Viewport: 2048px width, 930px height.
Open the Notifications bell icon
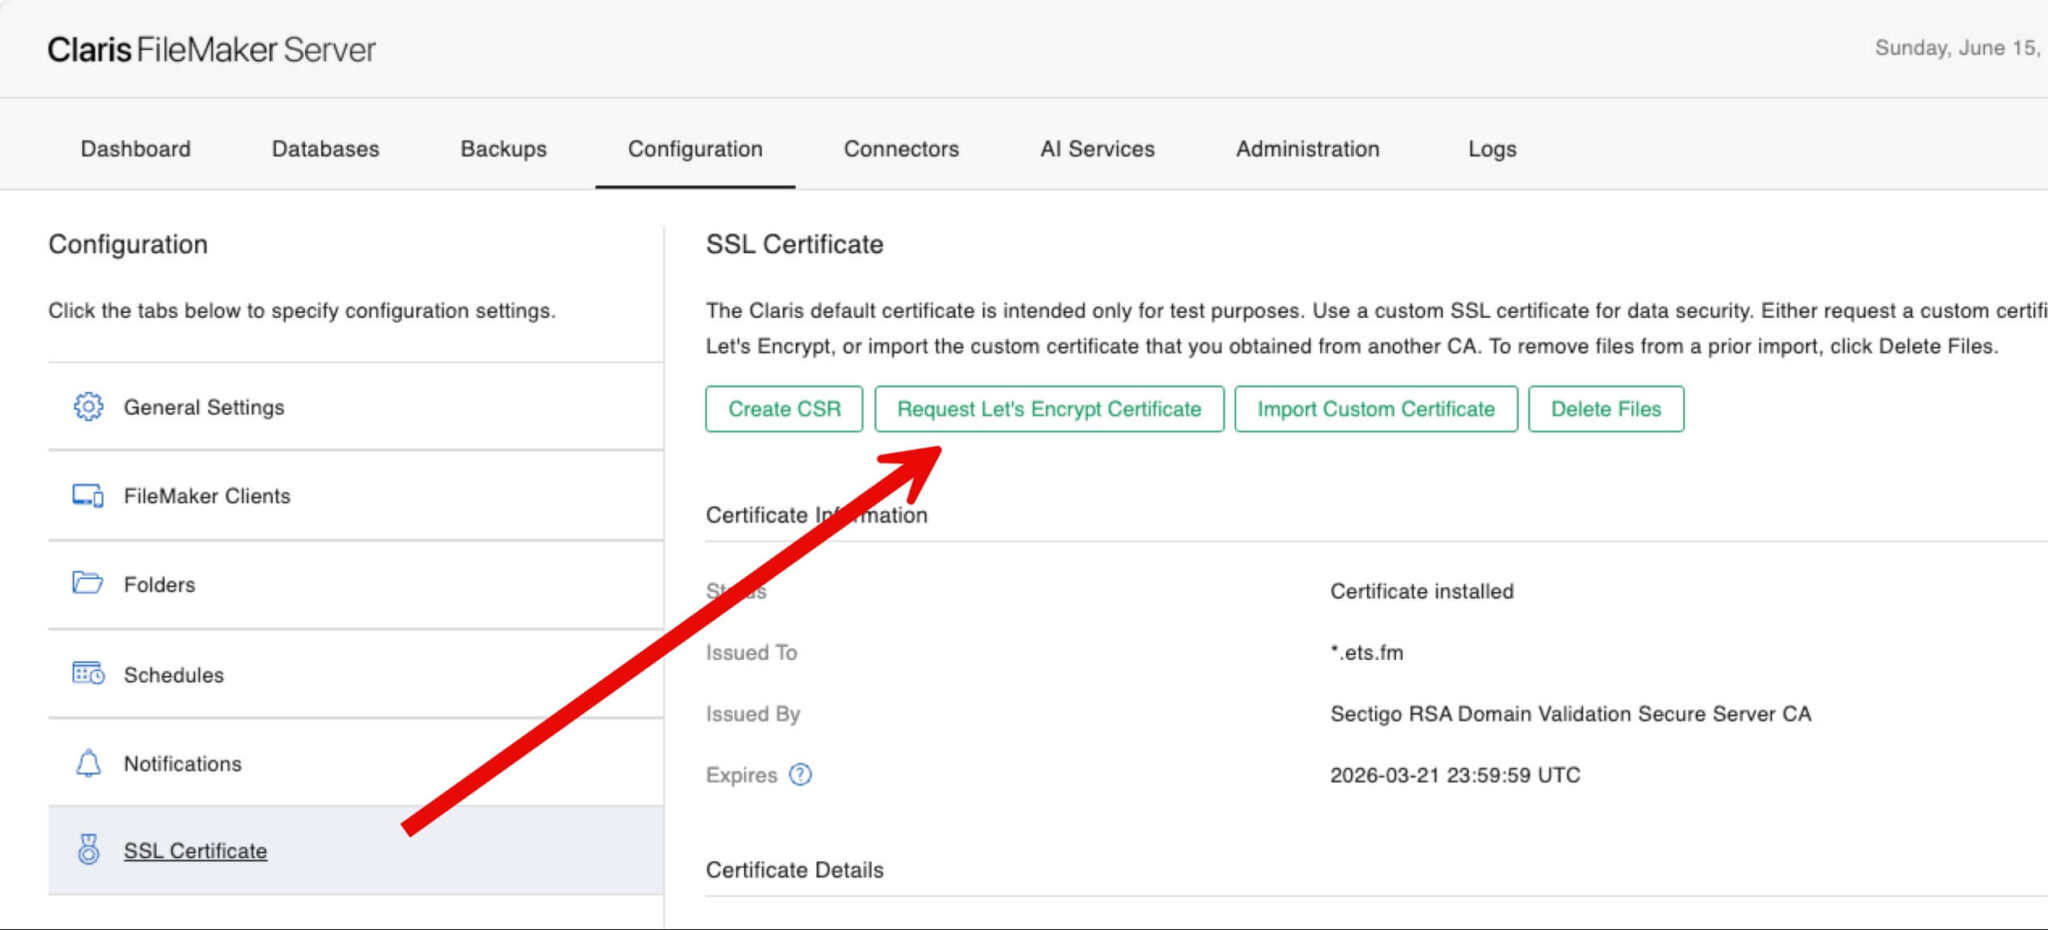pos(88,763)
